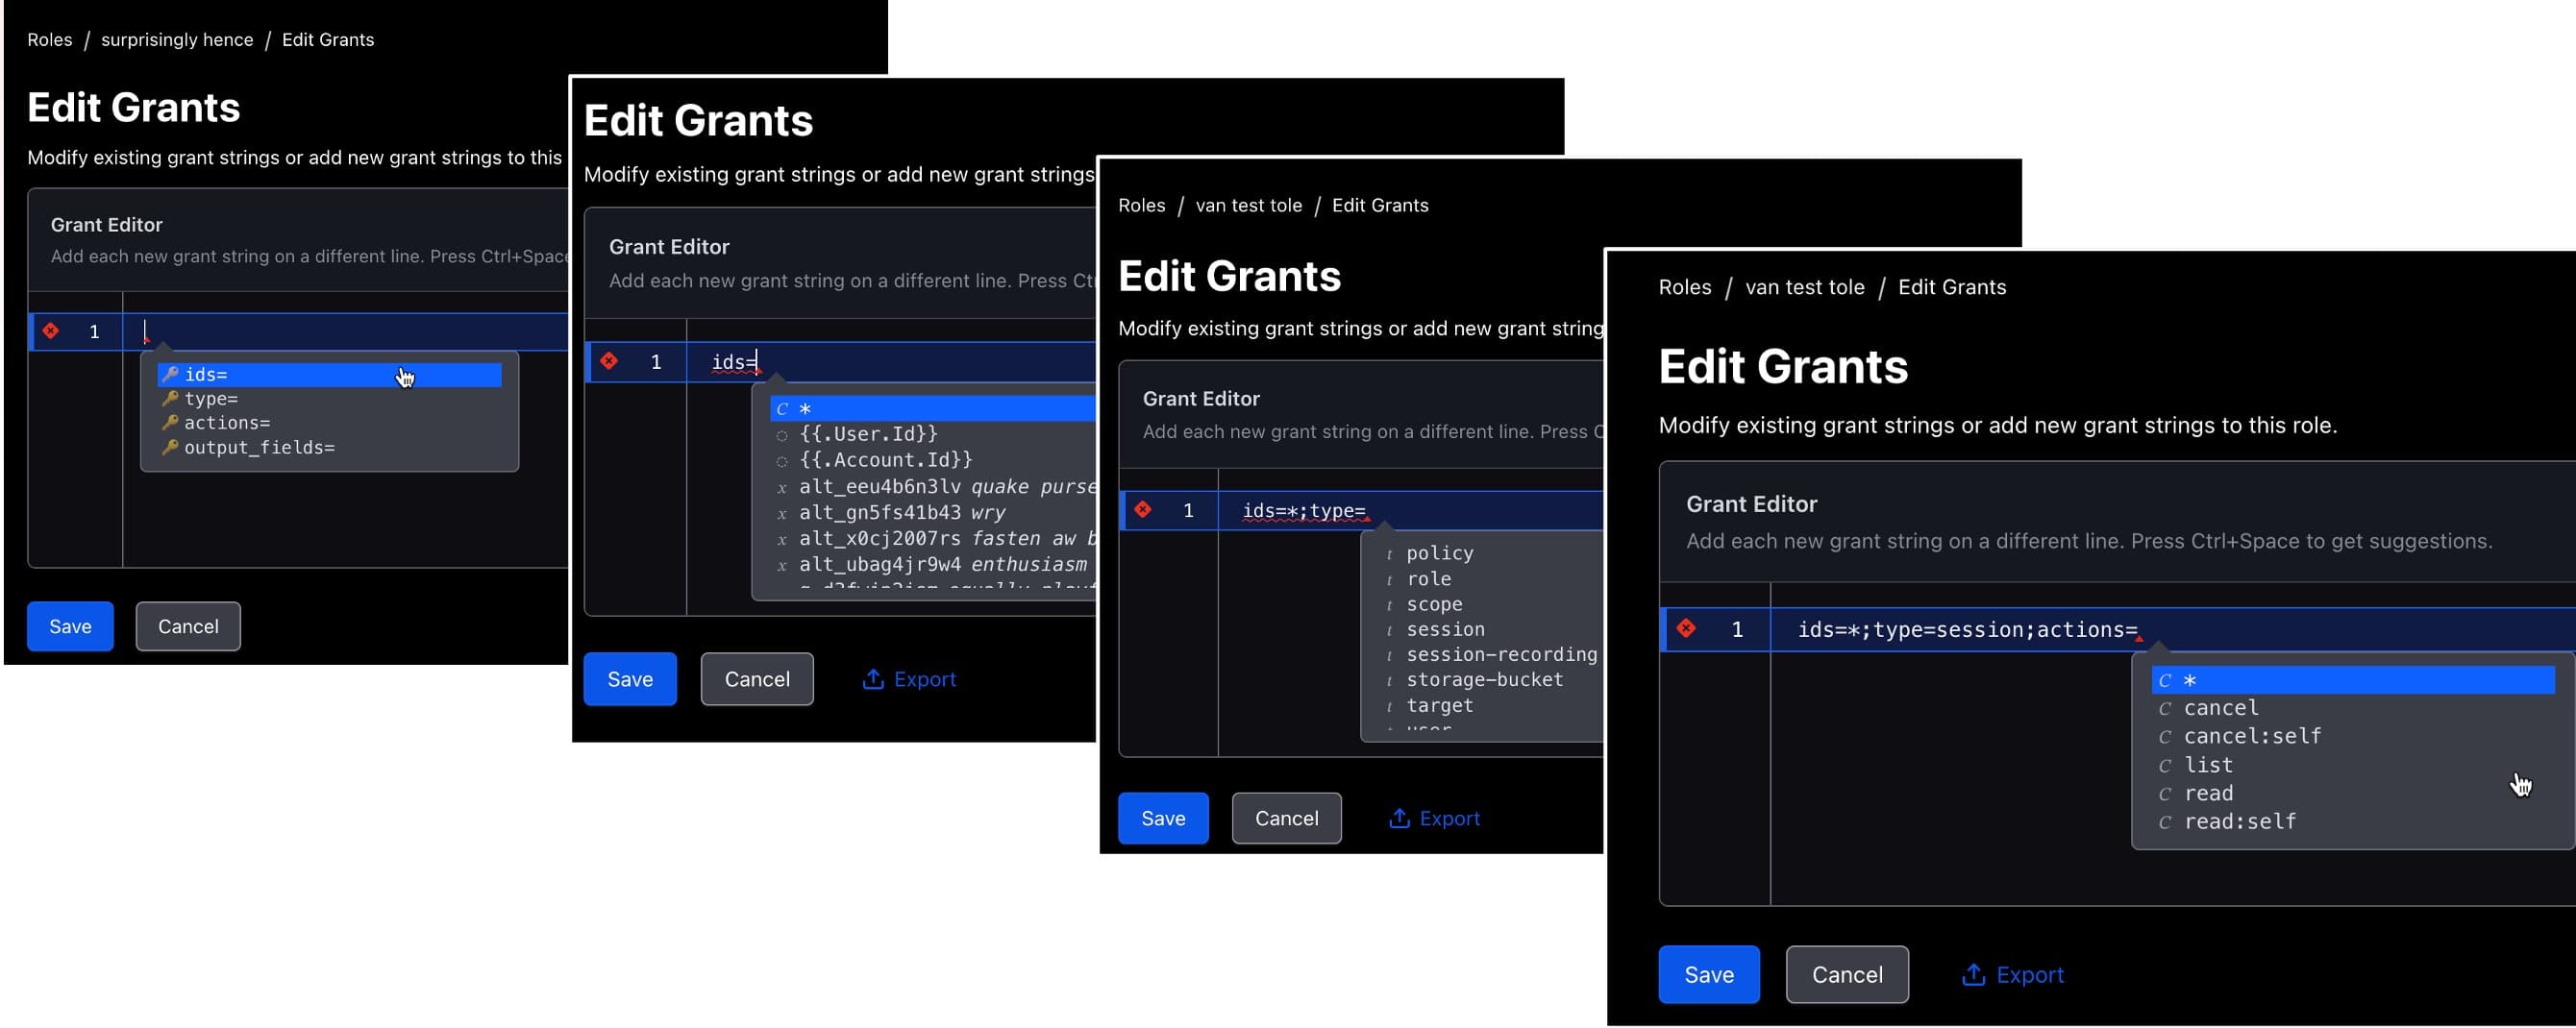2576x1028 pixels.
Task: Open Roles breadcrumb in third panel
Action: pos(1141,205)
